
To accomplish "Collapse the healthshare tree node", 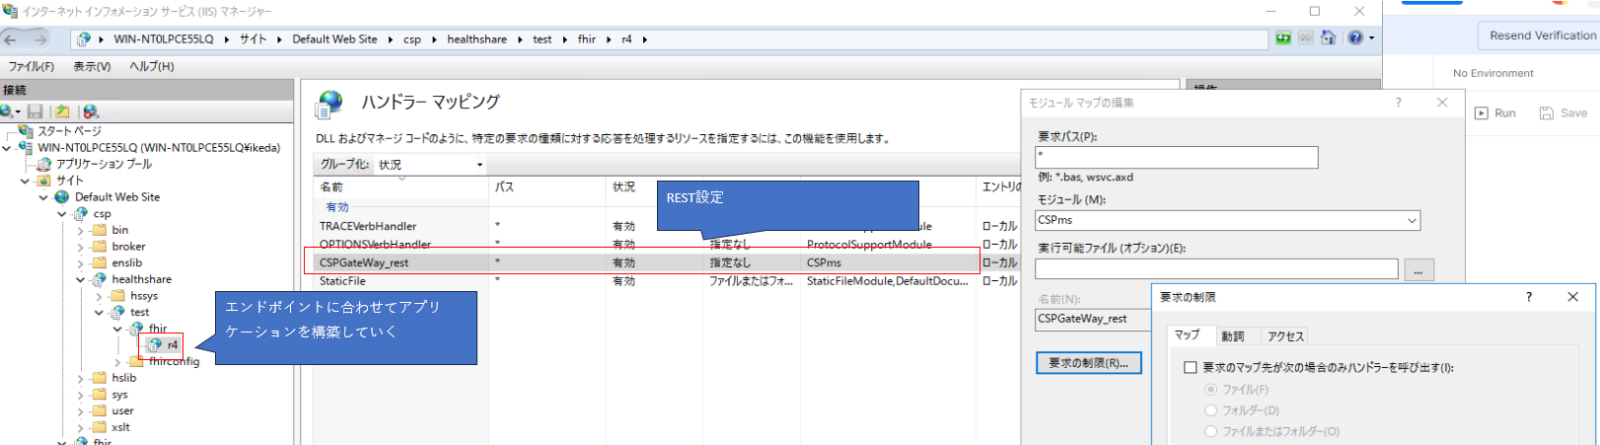I will pyautogui.click(x=81, y=280).
